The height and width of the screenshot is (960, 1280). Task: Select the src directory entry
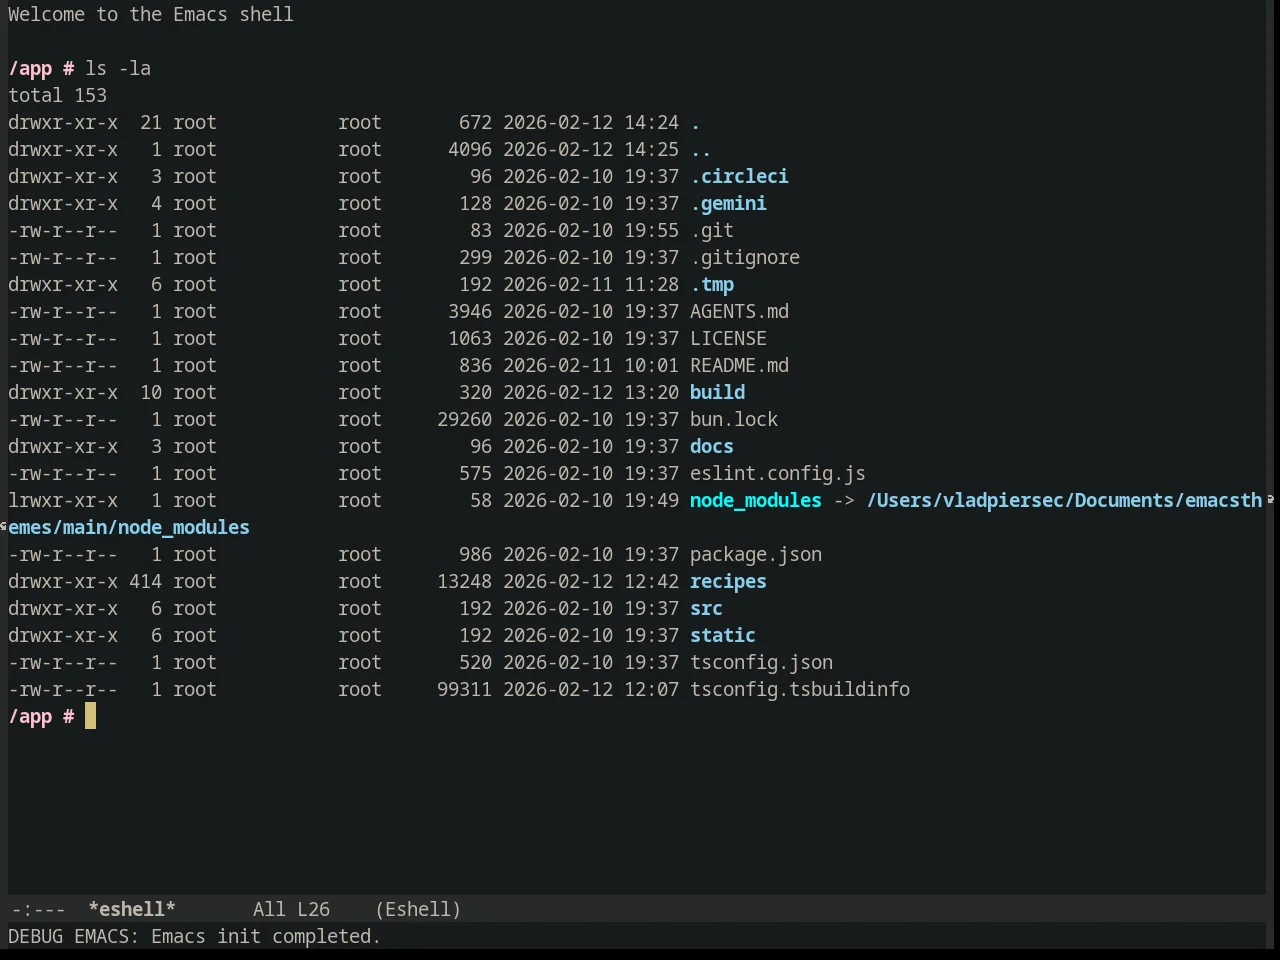(x=706, y=609)
